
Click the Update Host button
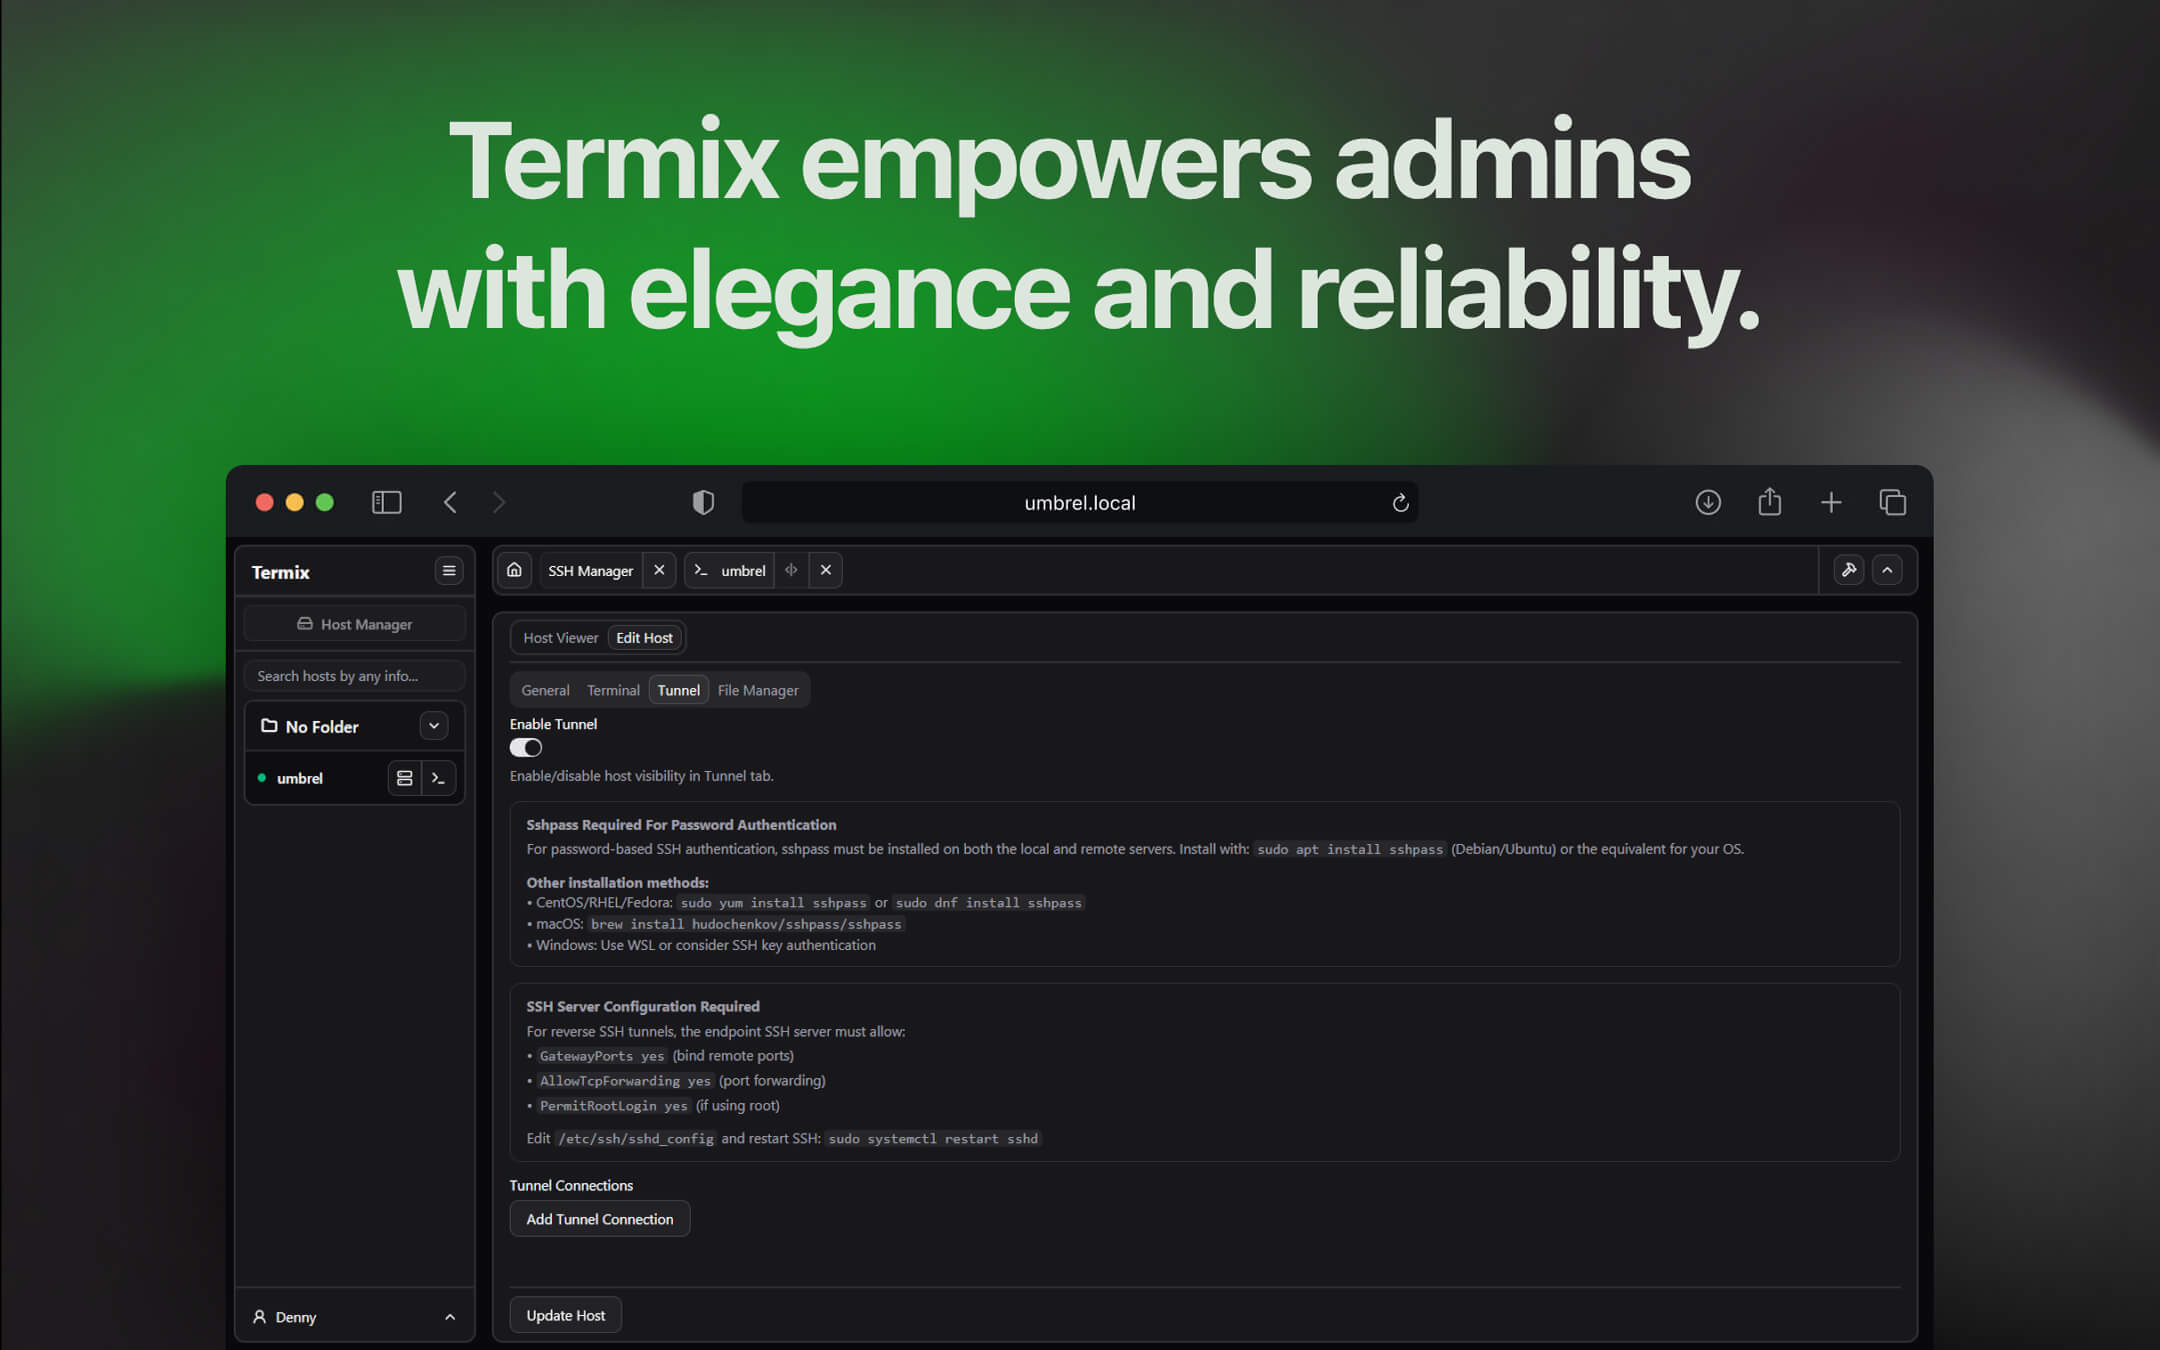[x=565, y=1314]
